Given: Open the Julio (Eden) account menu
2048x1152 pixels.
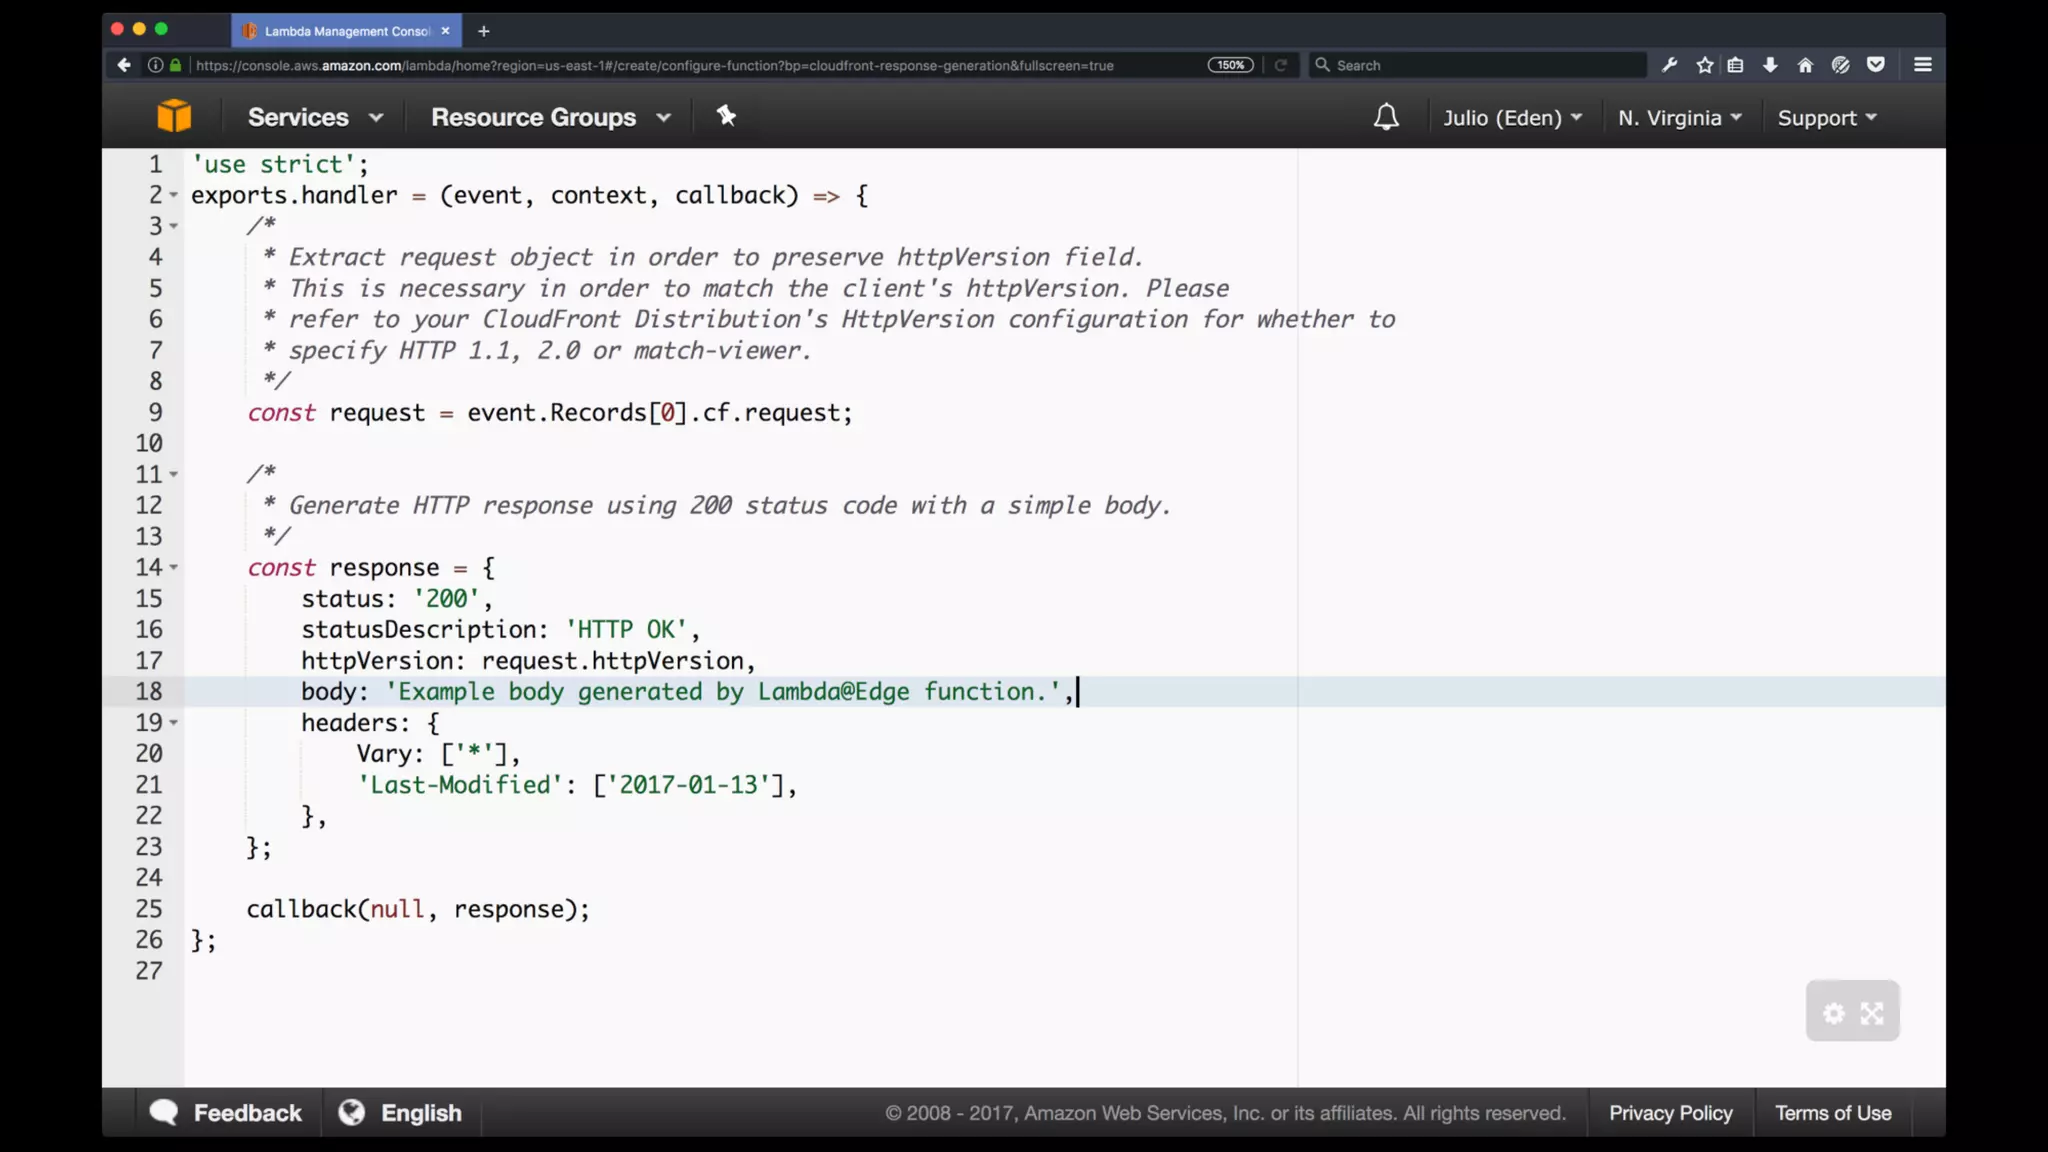Looking at the screenshot, I should tap(1512, 118).
